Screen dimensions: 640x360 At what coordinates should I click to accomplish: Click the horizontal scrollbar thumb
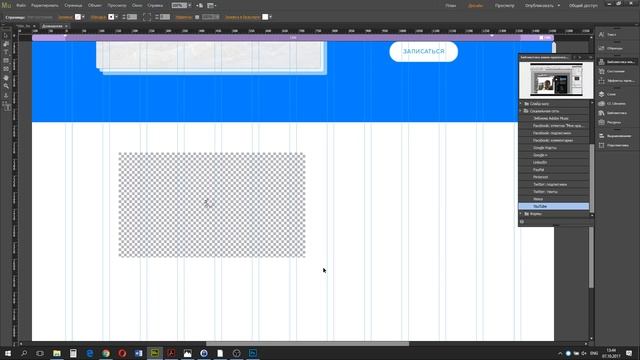pos(307,344)
